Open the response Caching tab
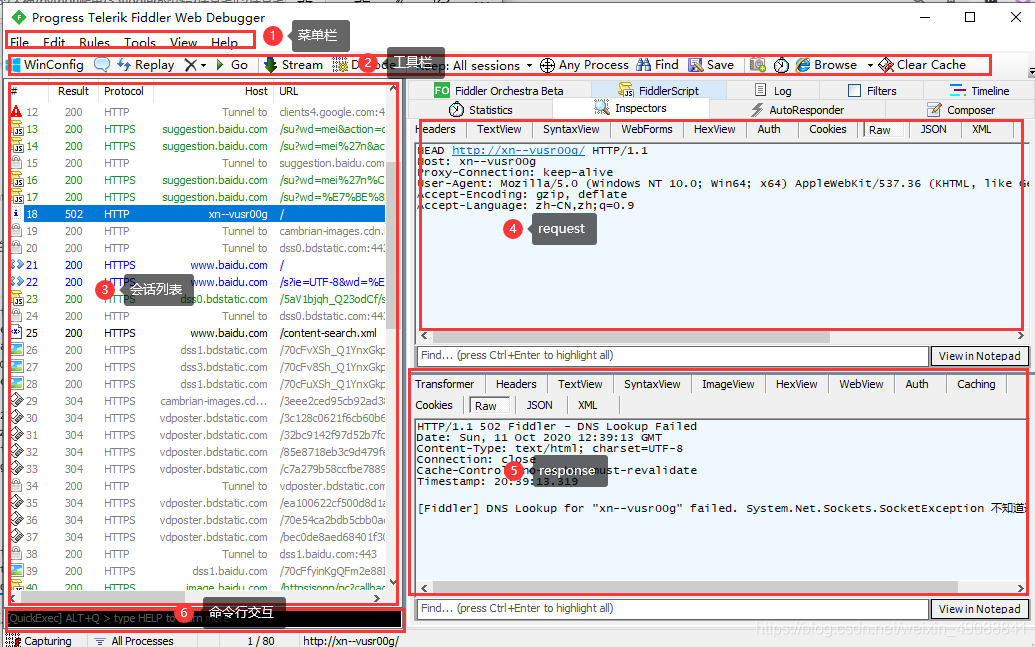The height and width of the screenshot is (647, 1035). (976, 384)
